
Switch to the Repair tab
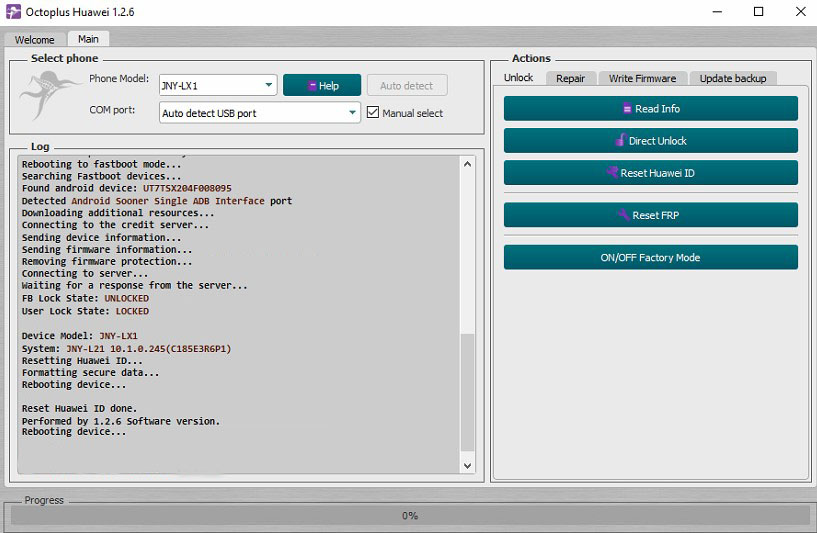click(570, 78)
